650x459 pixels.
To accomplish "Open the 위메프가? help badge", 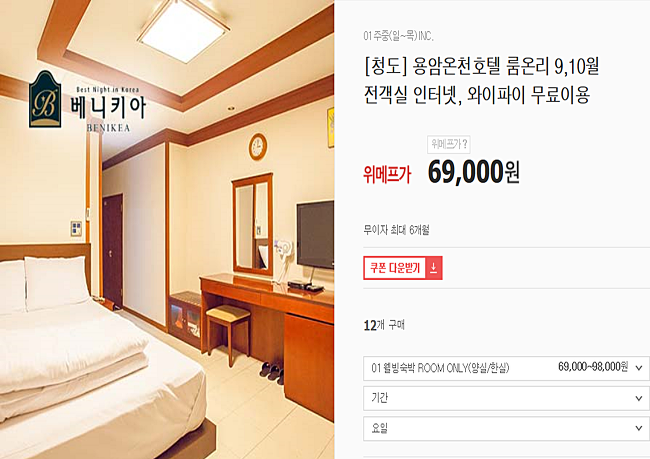I will click(x=449, y=144).
